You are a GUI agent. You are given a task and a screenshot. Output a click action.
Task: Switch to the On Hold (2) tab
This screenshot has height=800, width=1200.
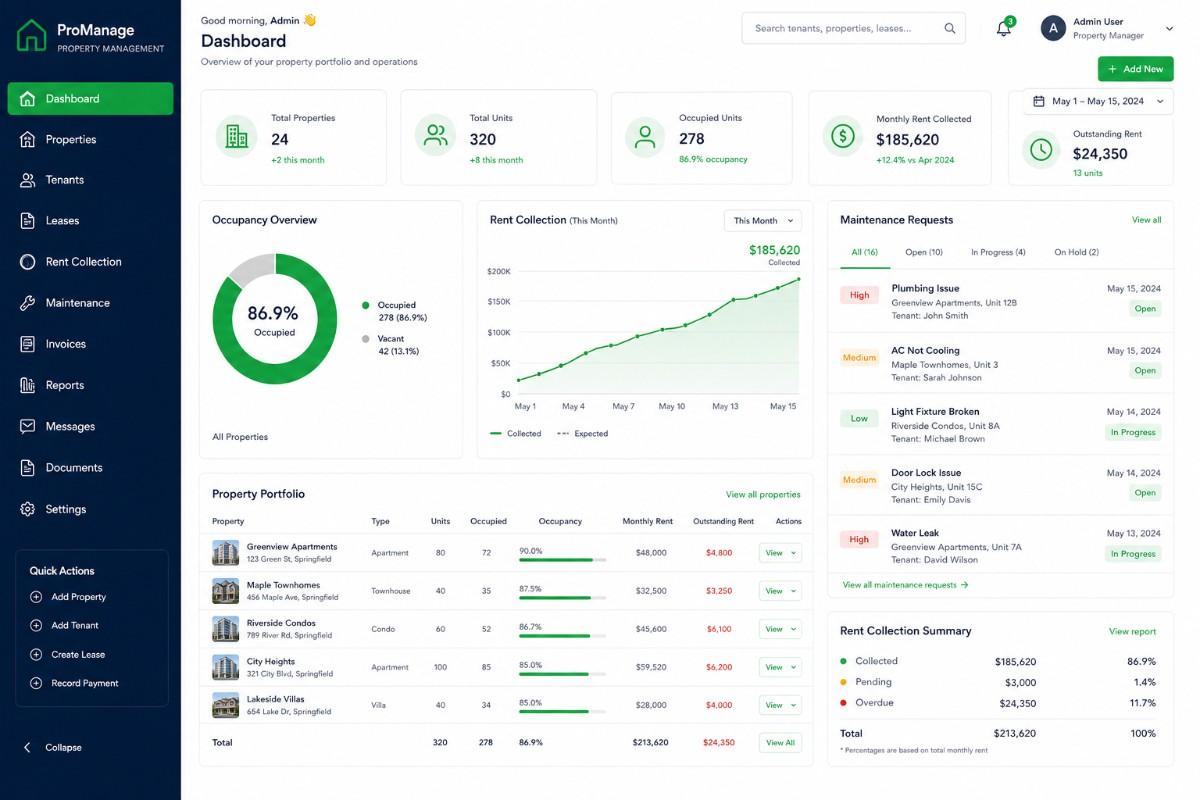point(1076,252)
